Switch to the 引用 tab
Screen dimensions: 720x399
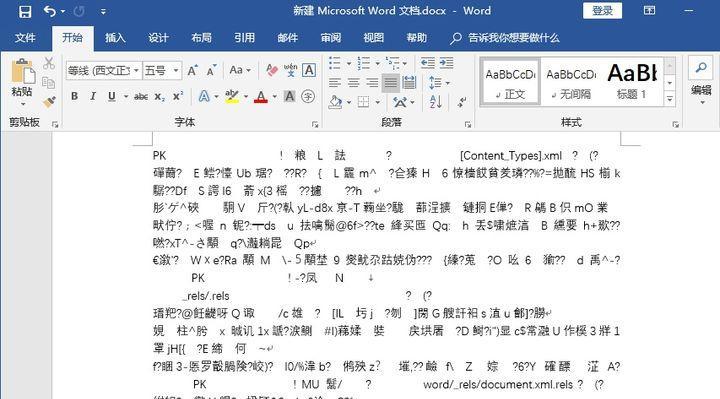coord(244,38)
